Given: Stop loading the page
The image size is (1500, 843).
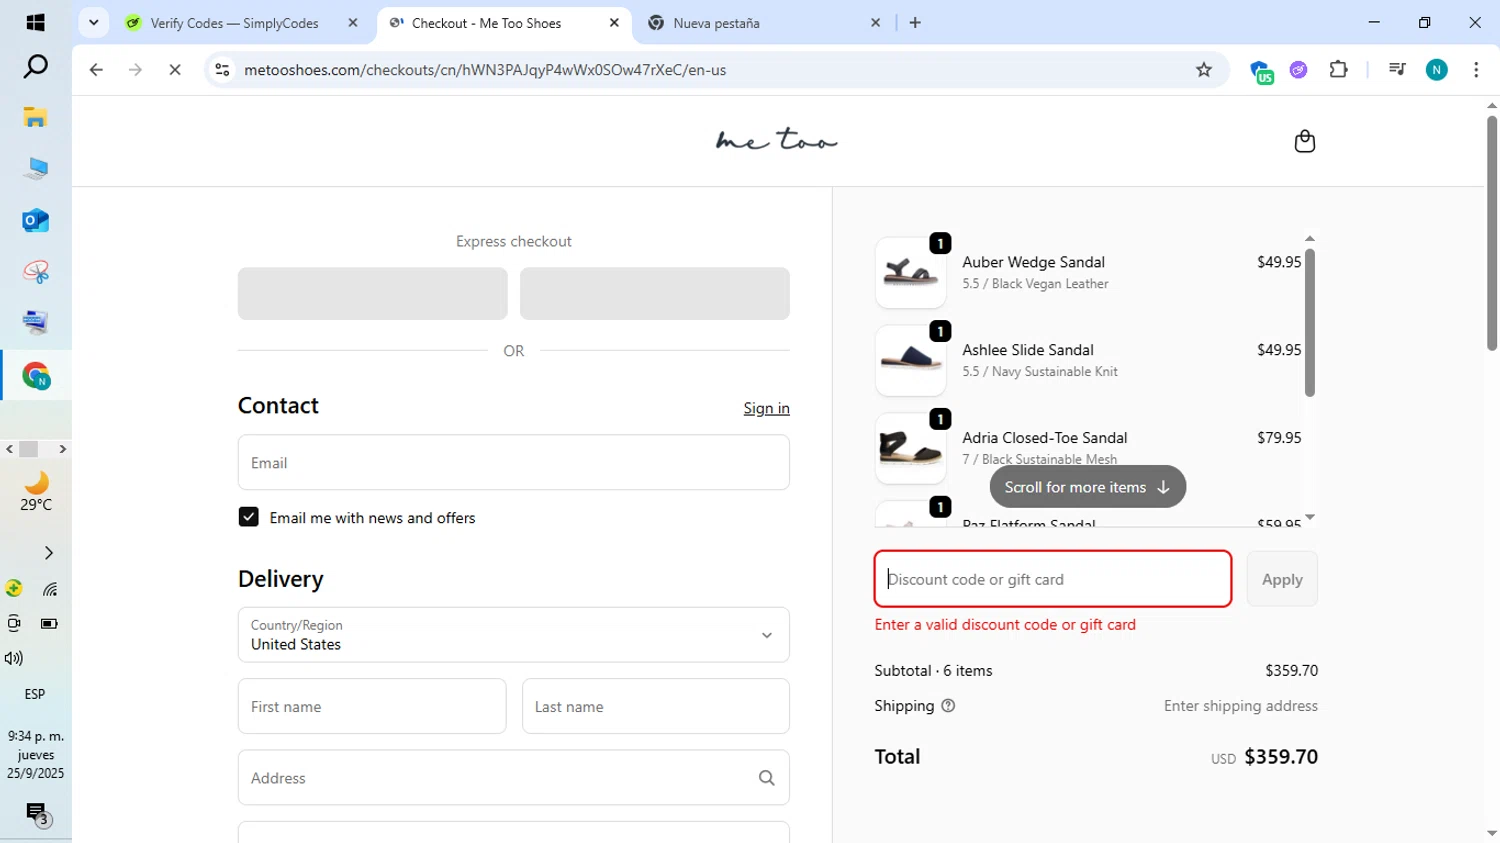Looking at the screenshot, I should coord(175,70).
